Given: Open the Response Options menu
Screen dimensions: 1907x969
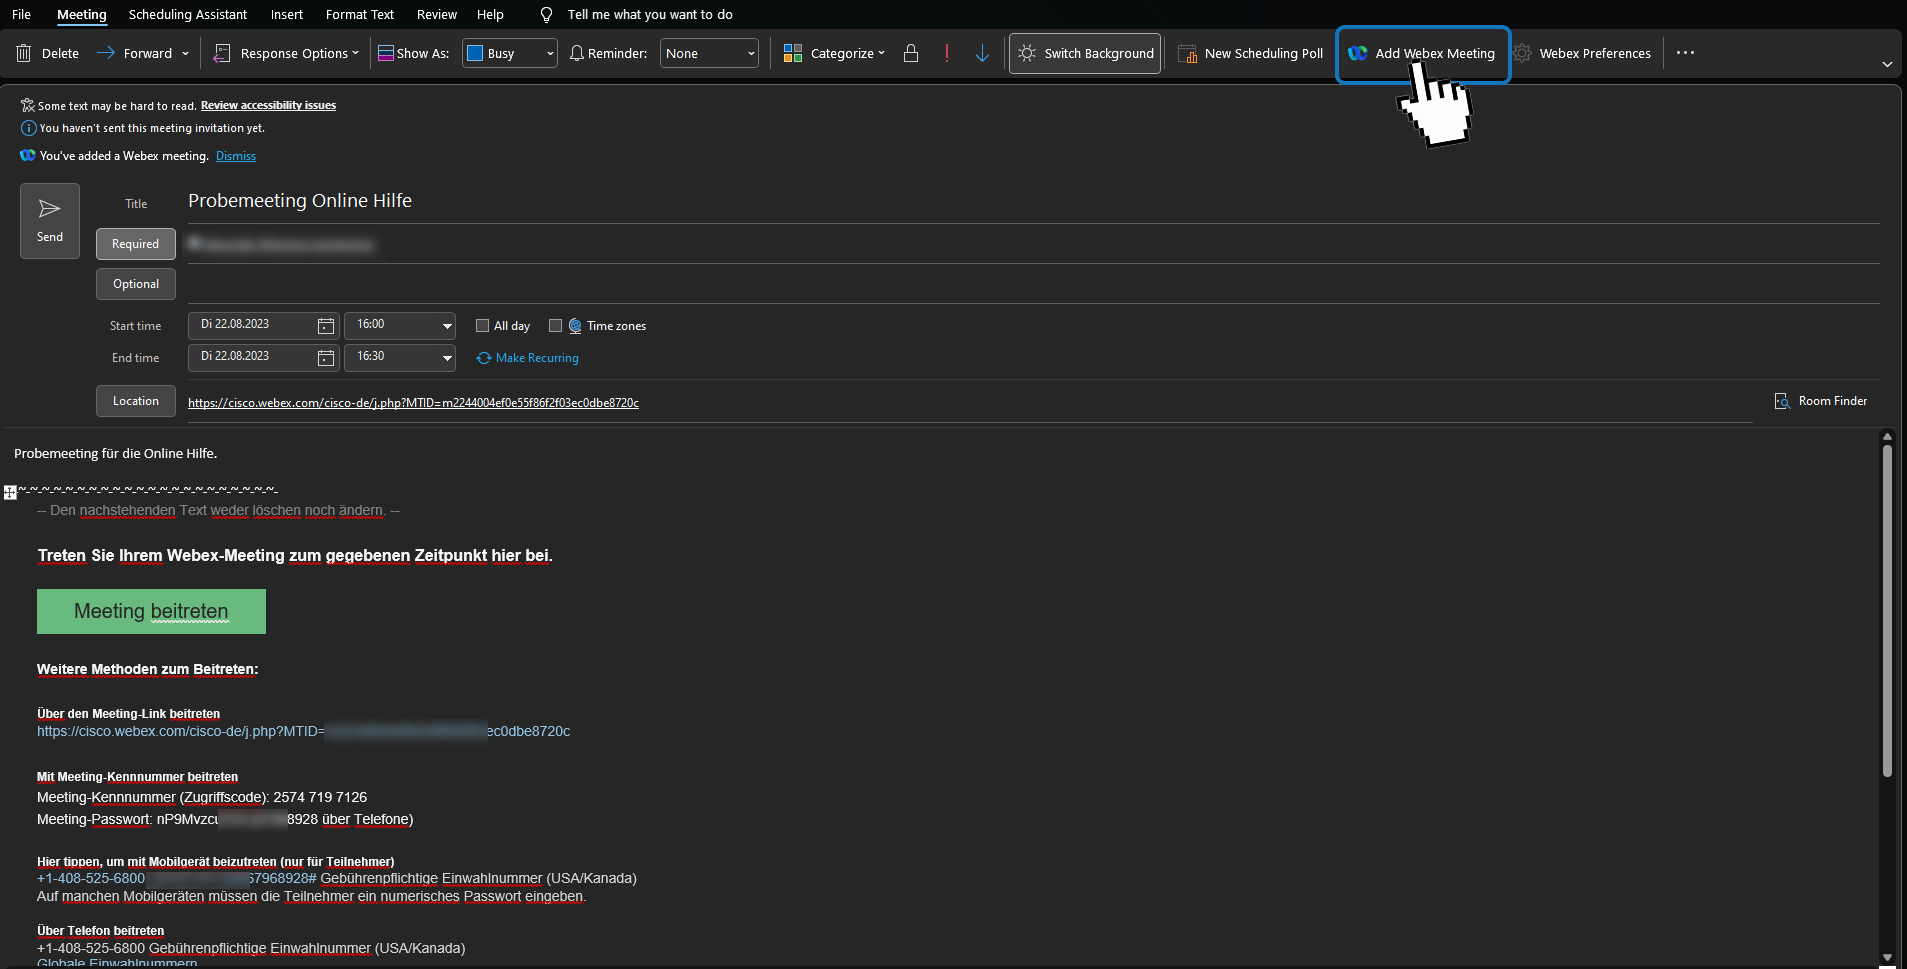Looking at the screenshot, I should click(x=286, y=54).
